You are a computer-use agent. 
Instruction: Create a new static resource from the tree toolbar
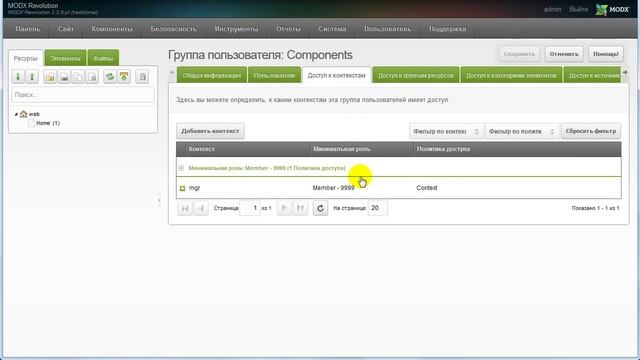[92, 77]
